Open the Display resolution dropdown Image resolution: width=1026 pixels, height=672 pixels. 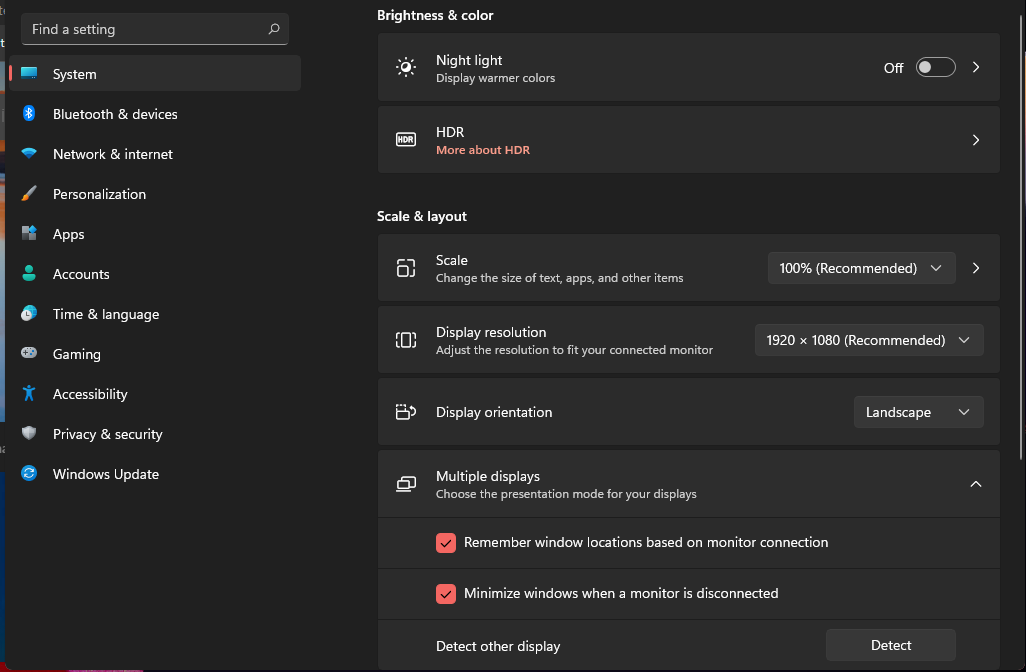click(868, 340)
